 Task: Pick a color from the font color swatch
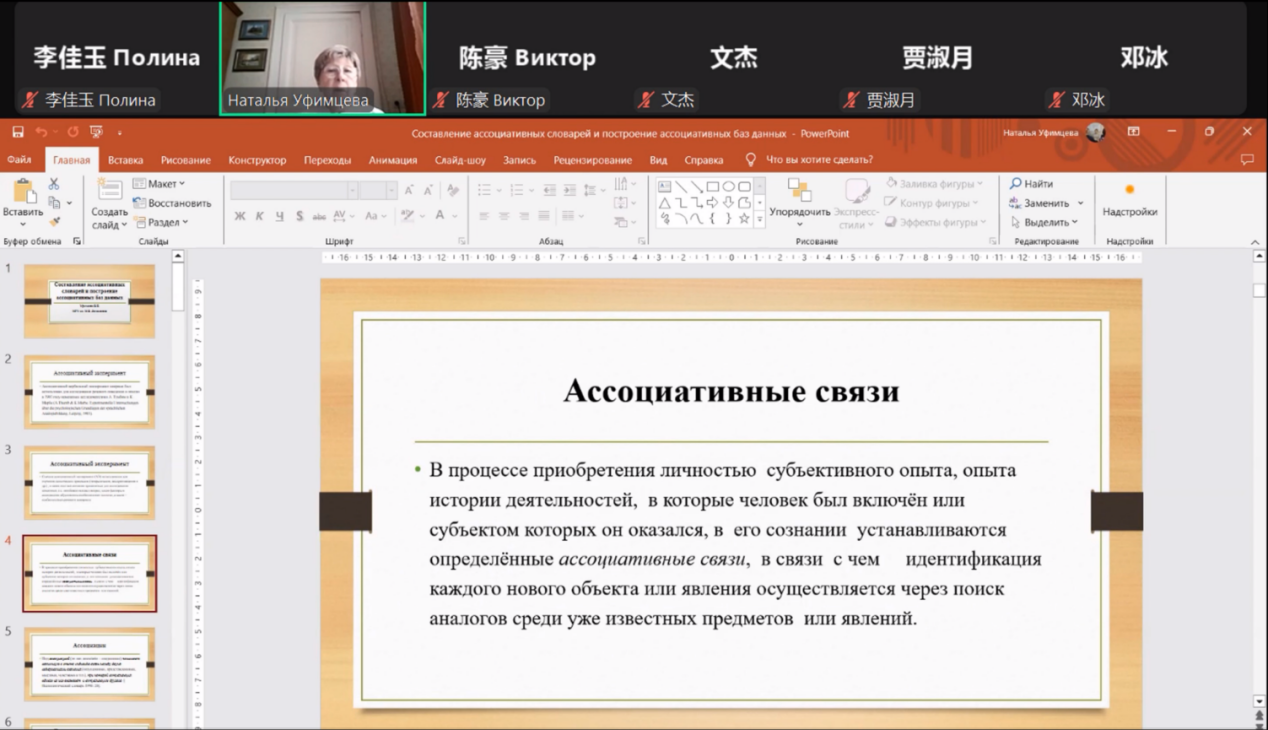tap(442, 216)
